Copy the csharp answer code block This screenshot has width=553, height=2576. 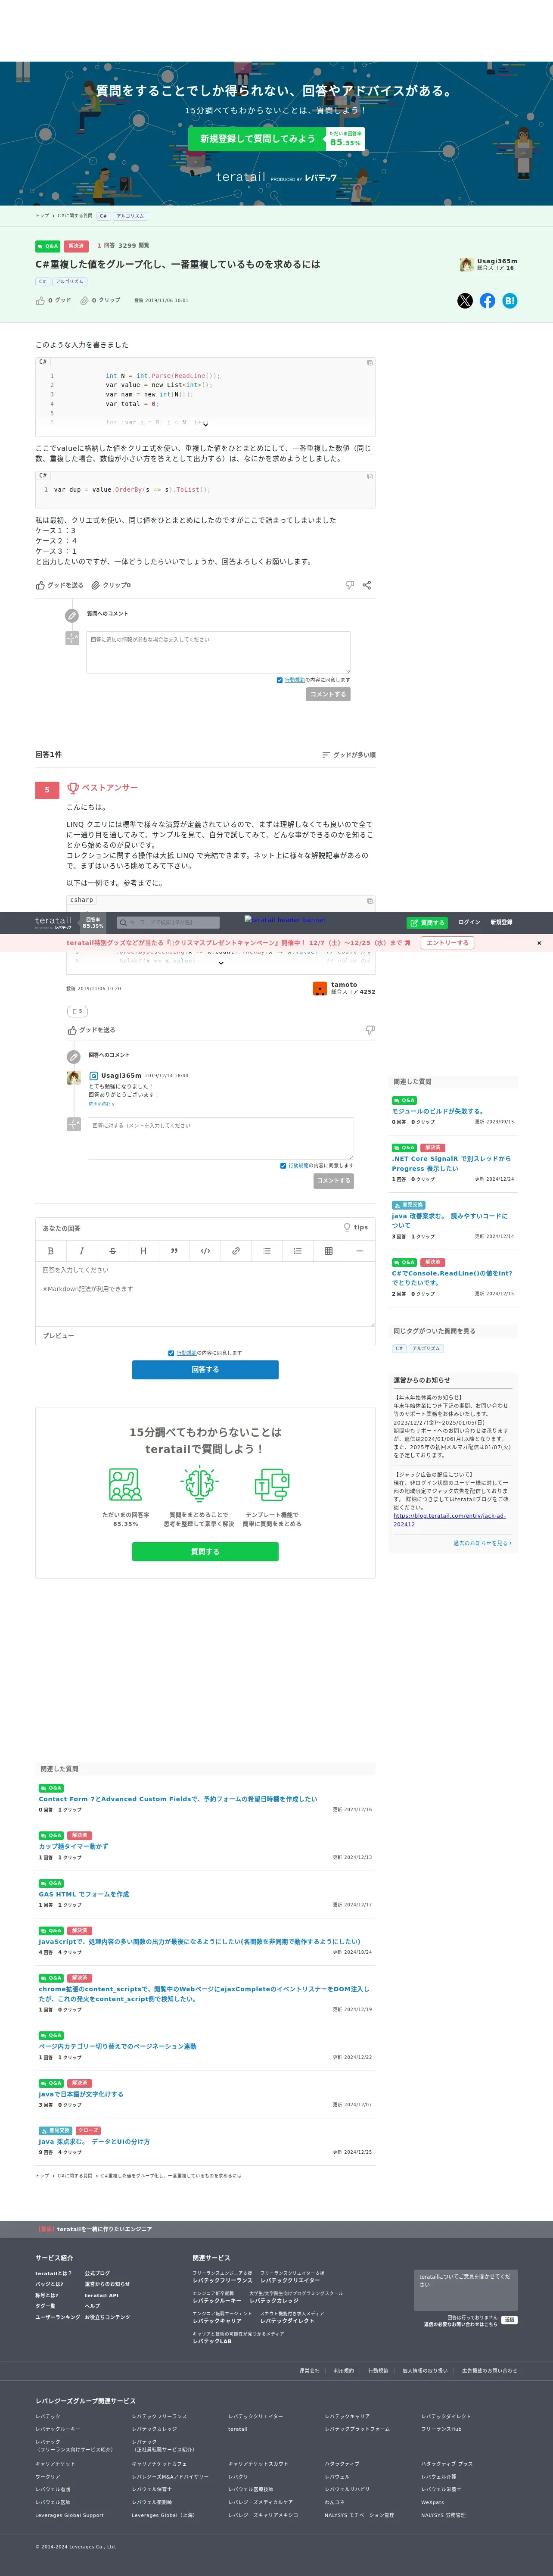click(x=369, y=901)
